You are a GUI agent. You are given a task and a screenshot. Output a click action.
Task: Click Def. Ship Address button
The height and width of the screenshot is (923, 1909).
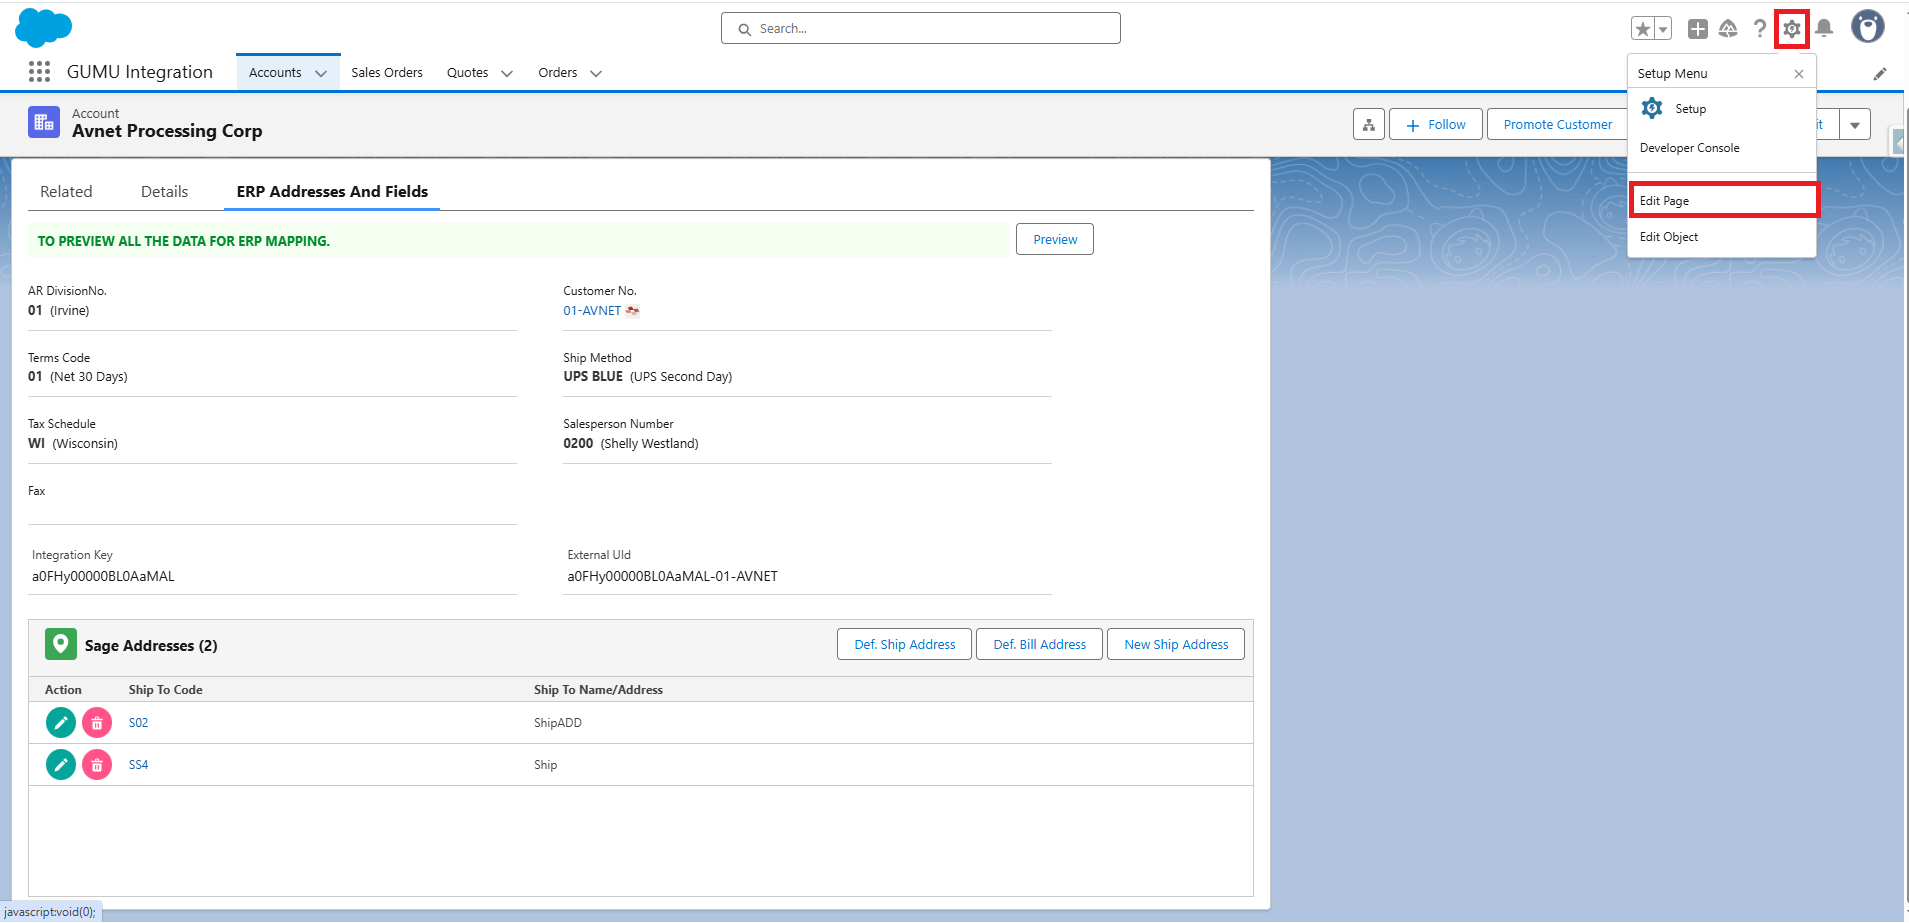905,644
